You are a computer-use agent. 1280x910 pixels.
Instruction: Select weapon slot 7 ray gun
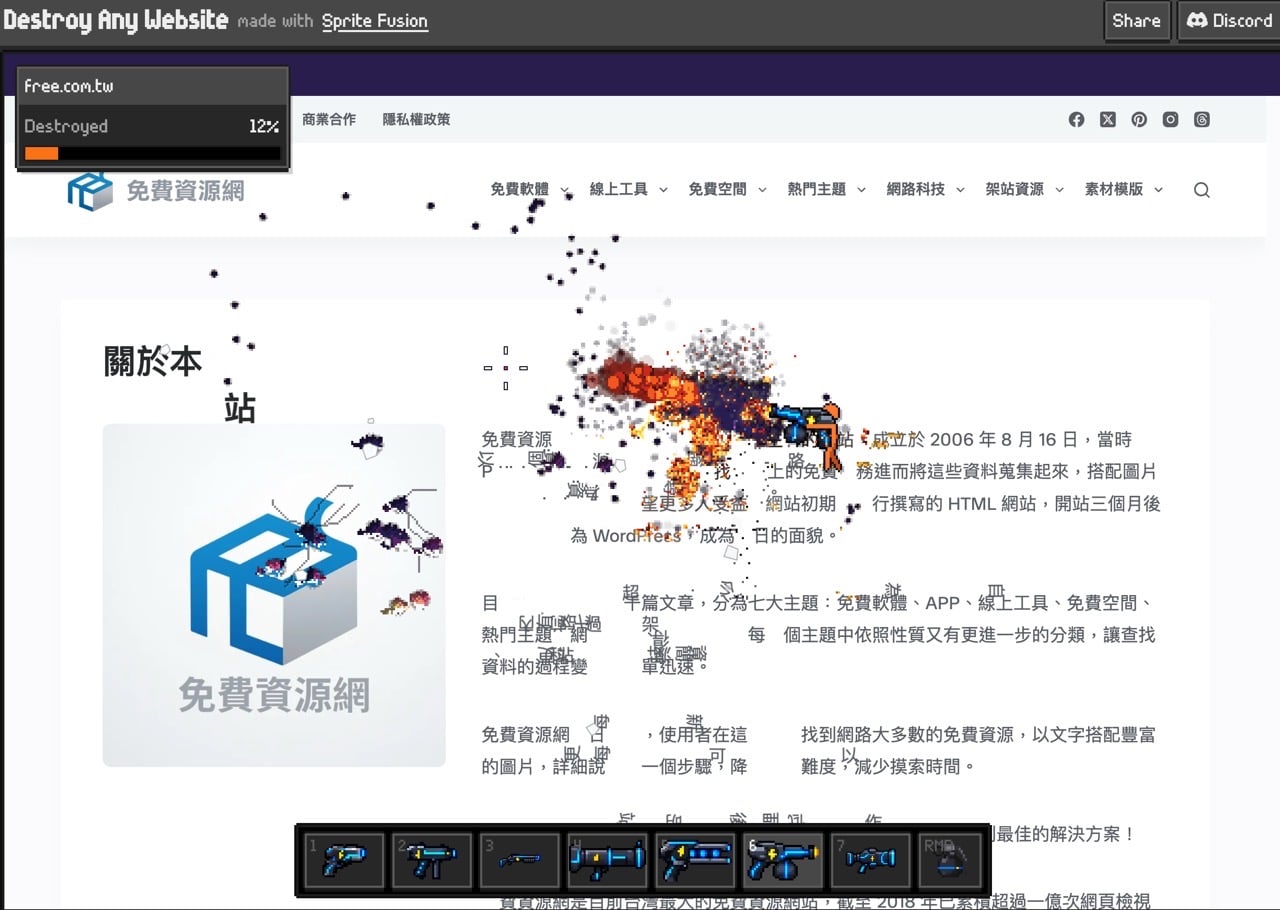point(871,860)
